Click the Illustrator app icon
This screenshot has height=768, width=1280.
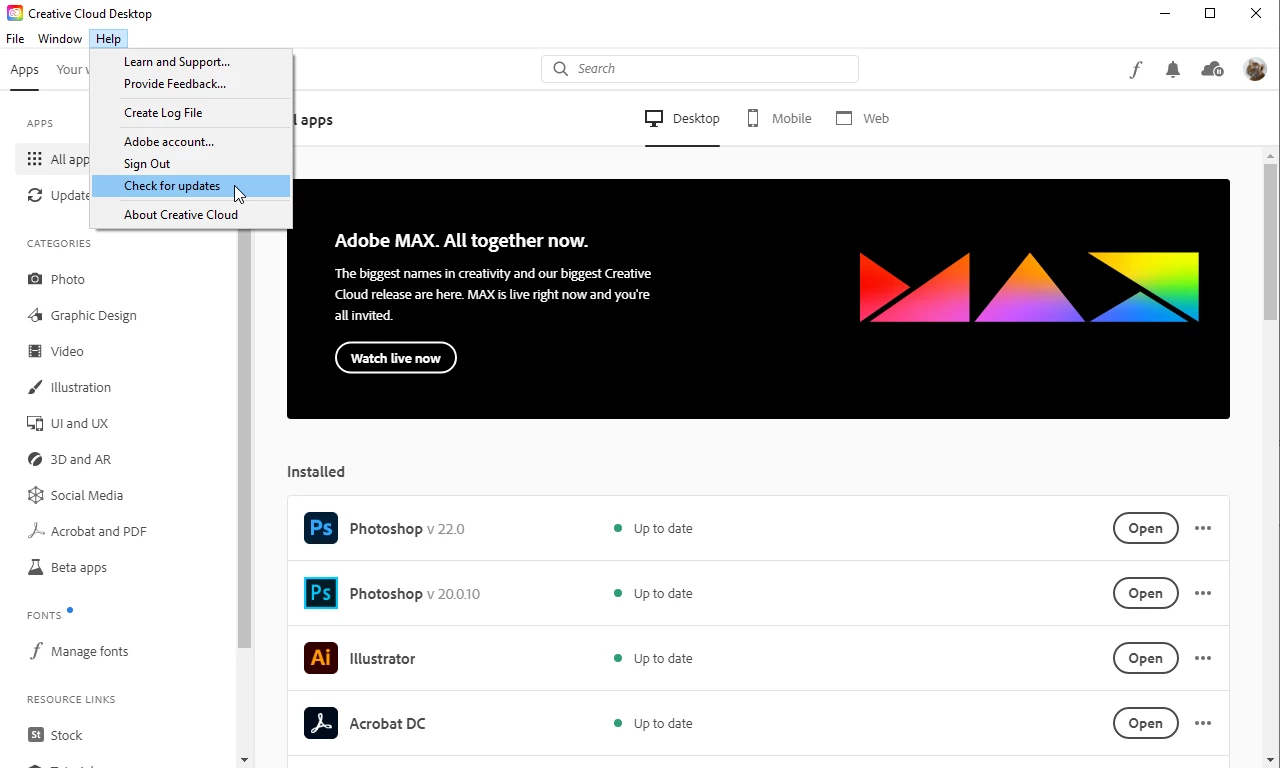(x=321, y=658)
